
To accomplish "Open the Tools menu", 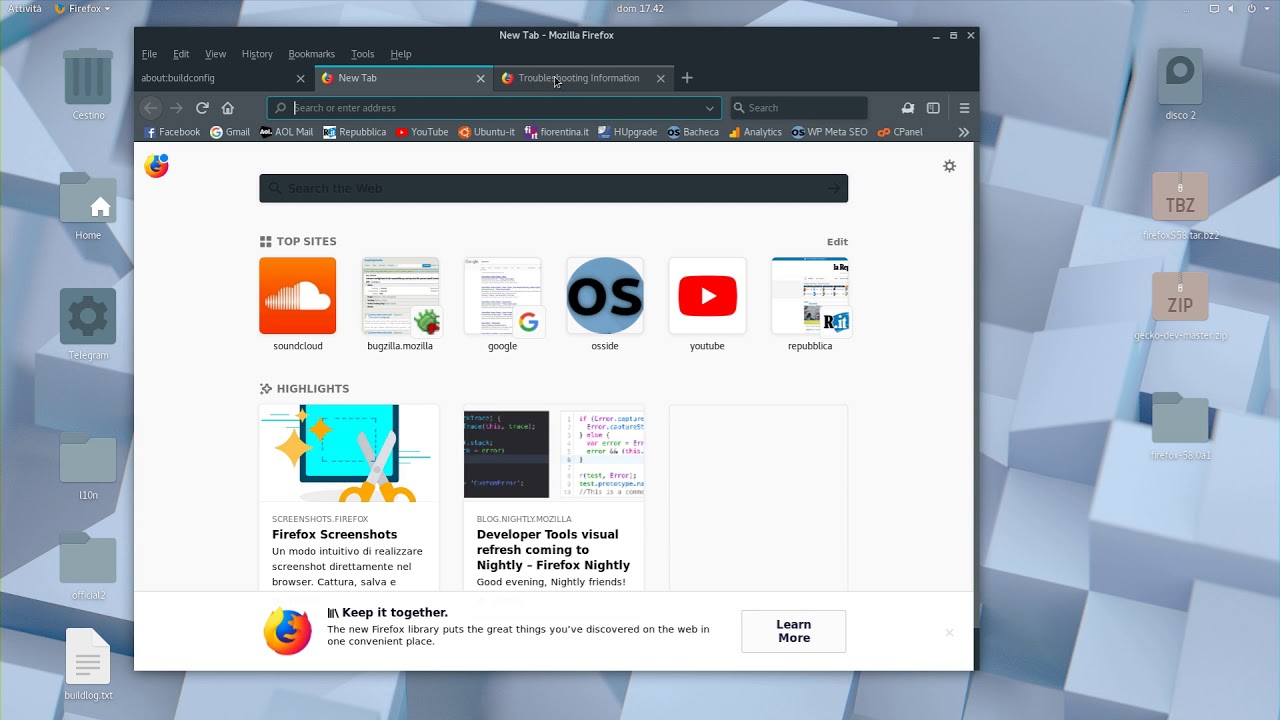I will coord(363,54).
